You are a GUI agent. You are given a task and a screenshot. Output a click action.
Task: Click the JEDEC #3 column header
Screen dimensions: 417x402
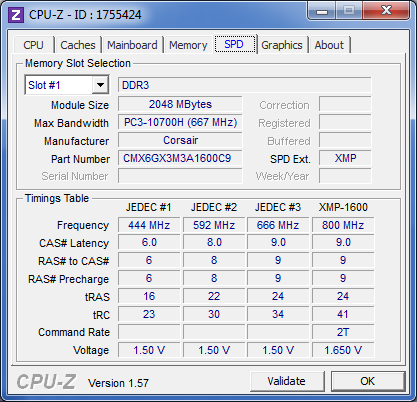click(x=278, y=207)
